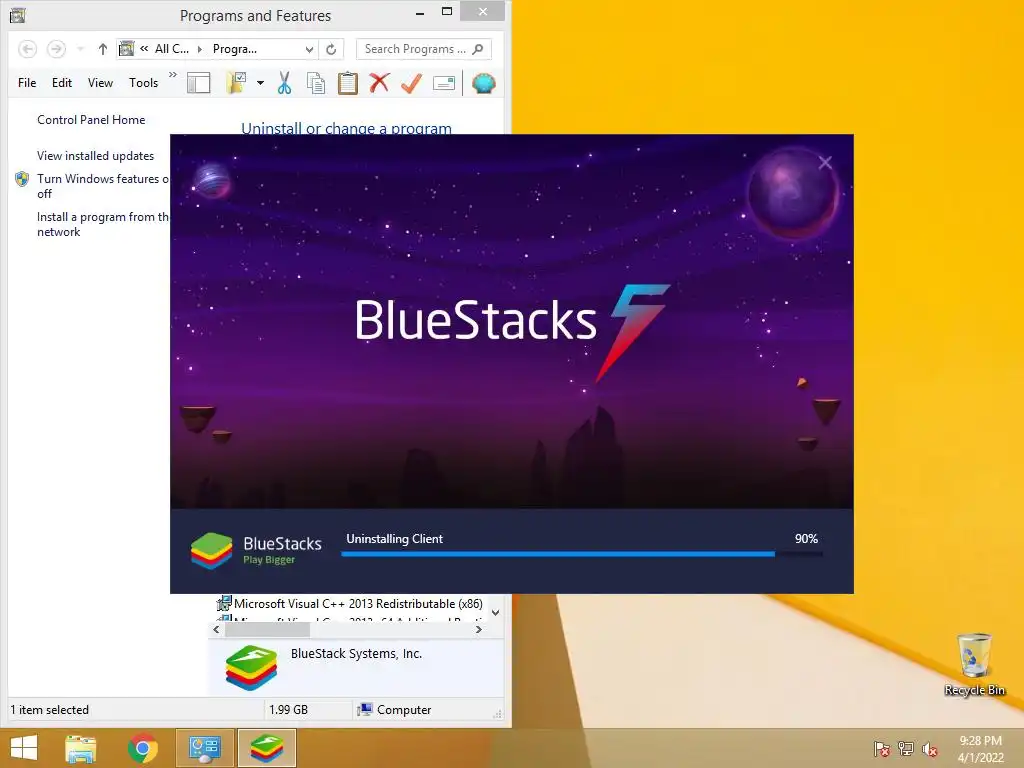
Task: Open the recent locations dropdown arrow
Action: (x=80, y=49)
